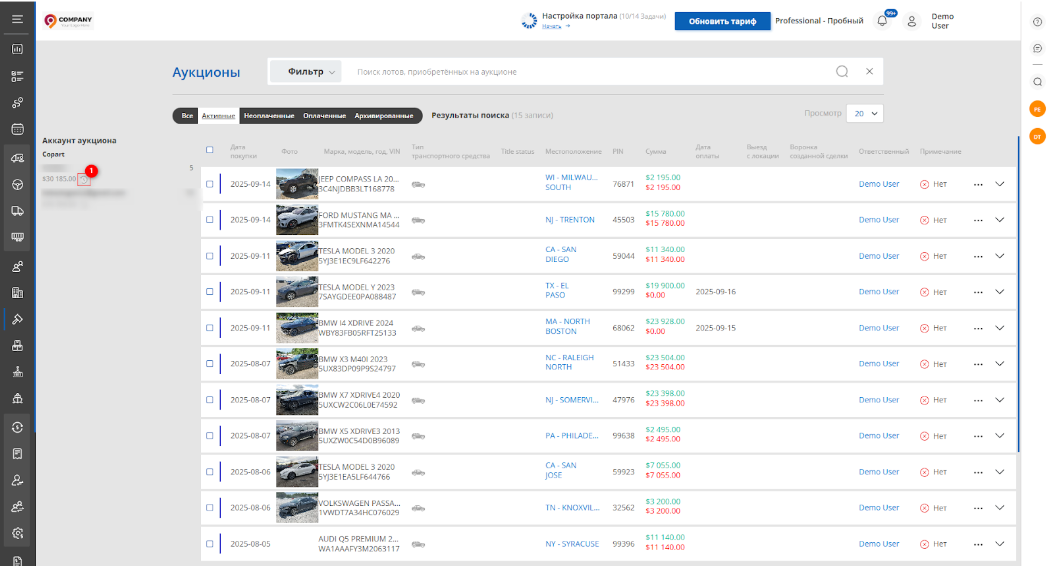Open the Просмотр page size dropdown
1062x566 pixels.
(x=865, y=114)
